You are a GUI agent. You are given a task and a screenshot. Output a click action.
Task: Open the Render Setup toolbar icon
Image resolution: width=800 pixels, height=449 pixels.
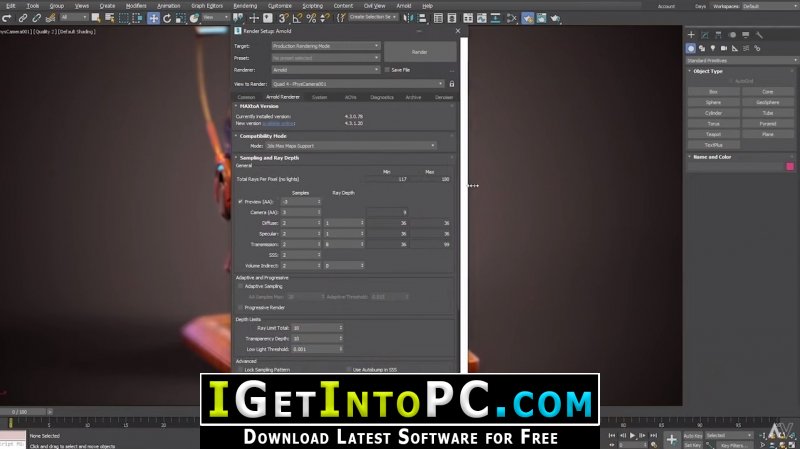coord(528,18)
